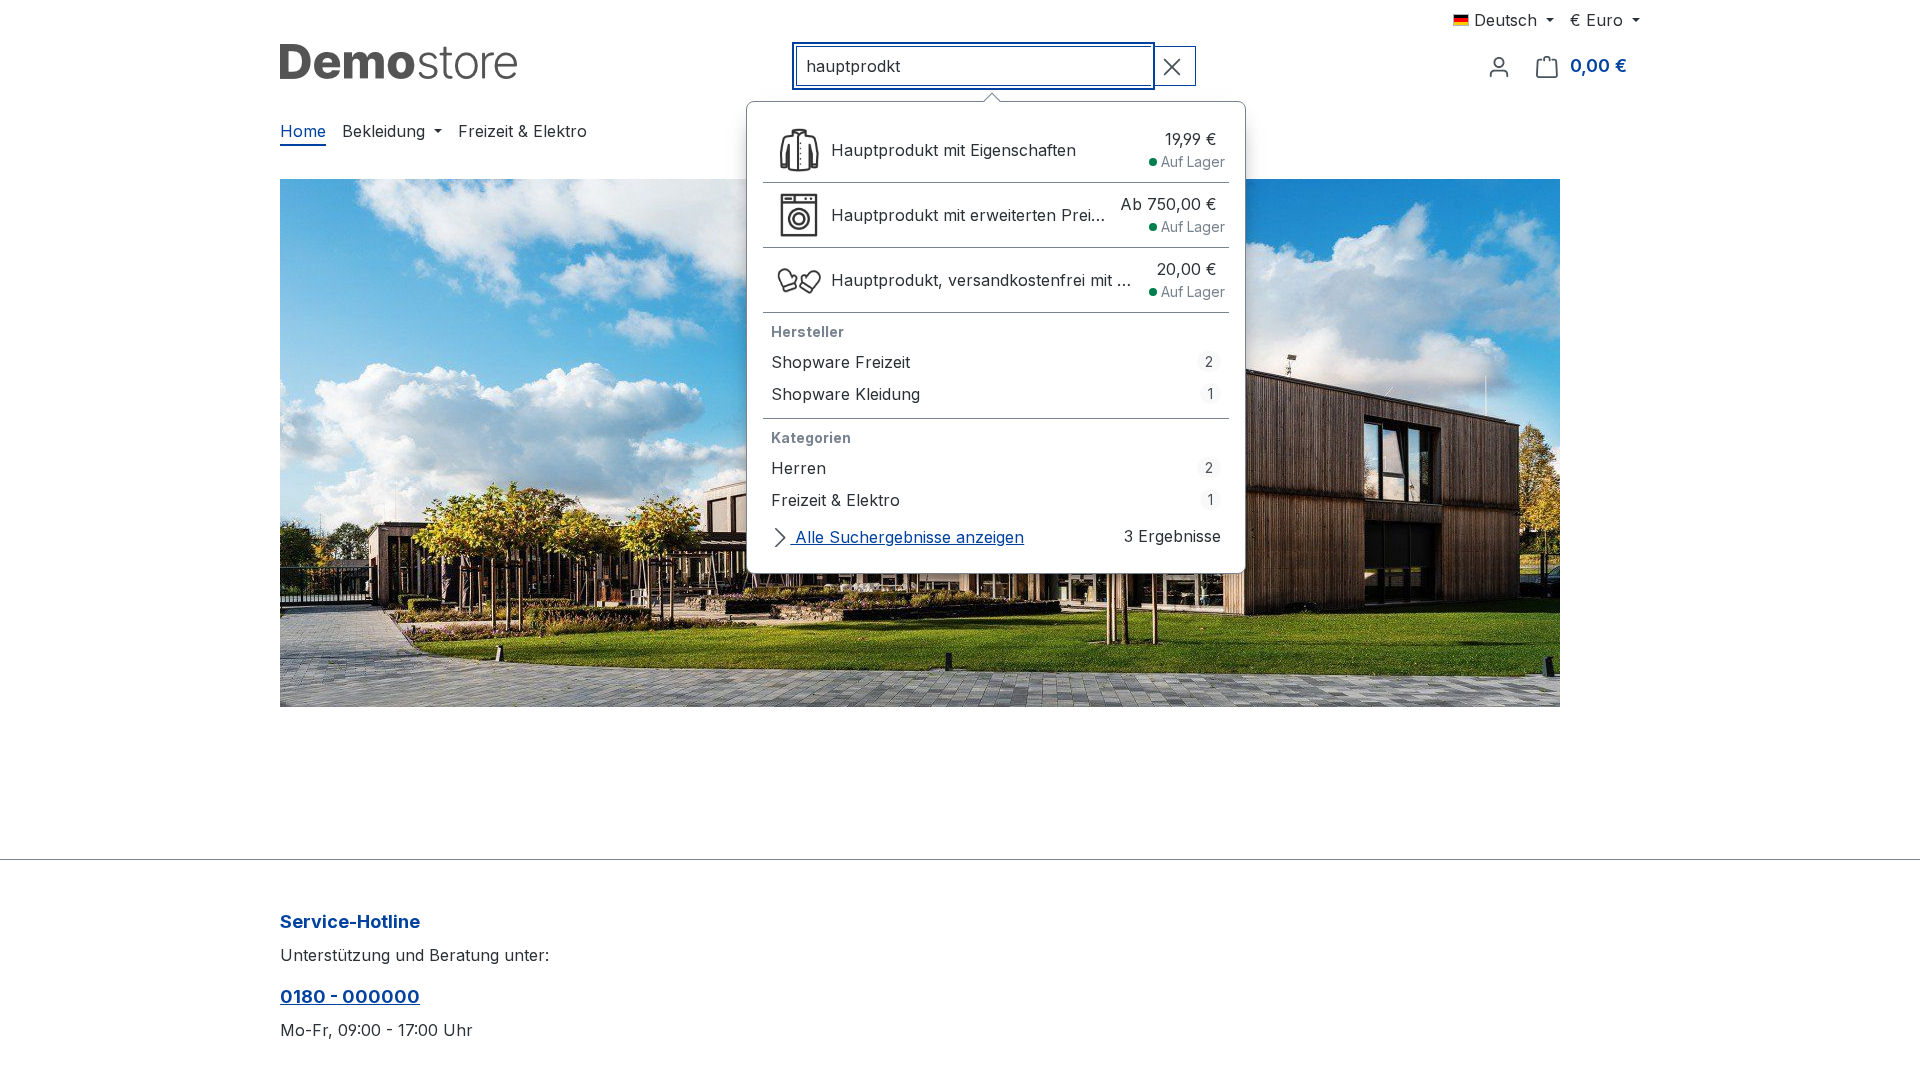Focus the search input with hauptprodkt

974,66
